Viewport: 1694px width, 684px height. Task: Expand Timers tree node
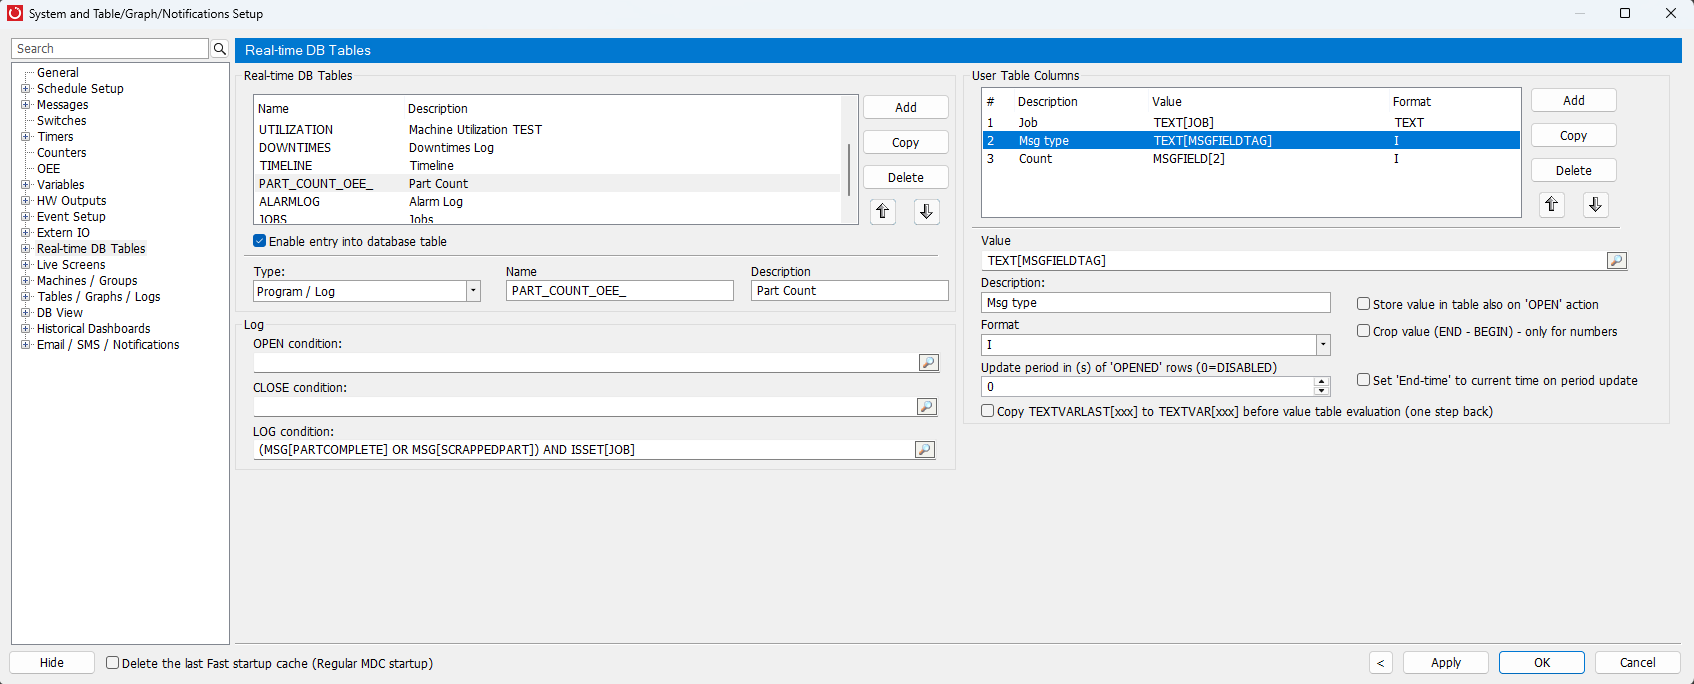click(x=26, y=137)
